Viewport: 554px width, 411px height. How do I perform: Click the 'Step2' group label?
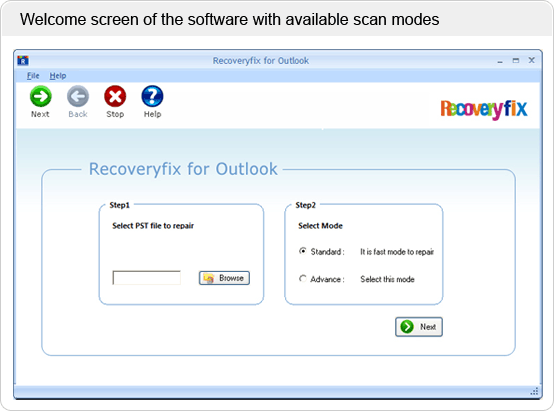coord(306,205)
